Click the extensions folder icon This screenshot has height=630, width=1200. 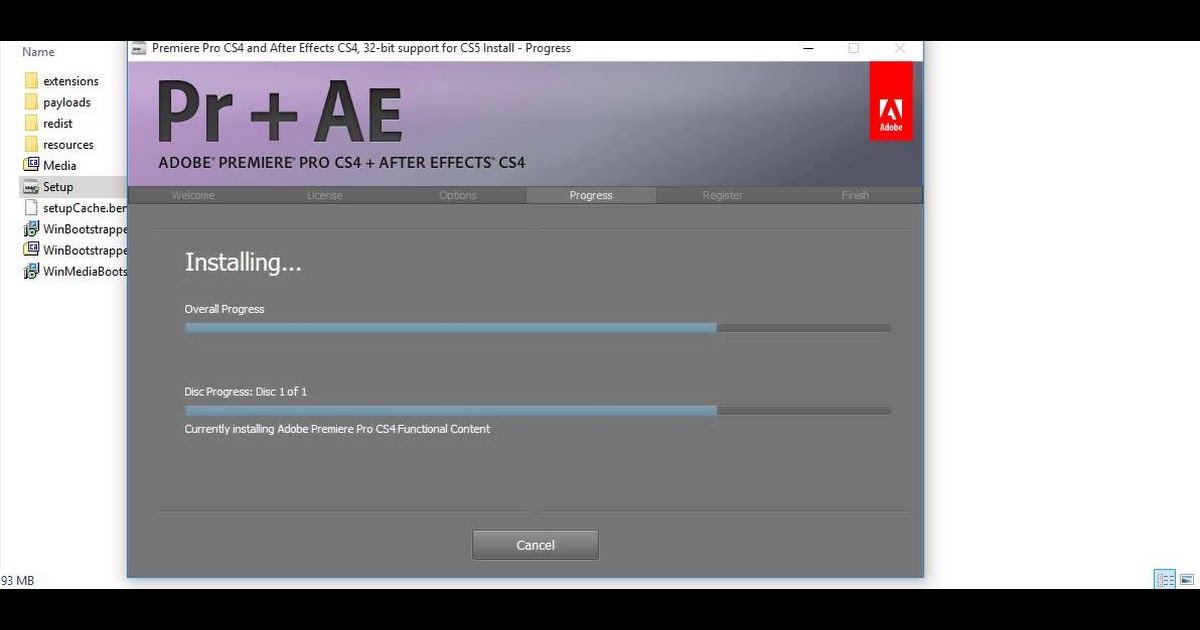click(x=31, y=81)
